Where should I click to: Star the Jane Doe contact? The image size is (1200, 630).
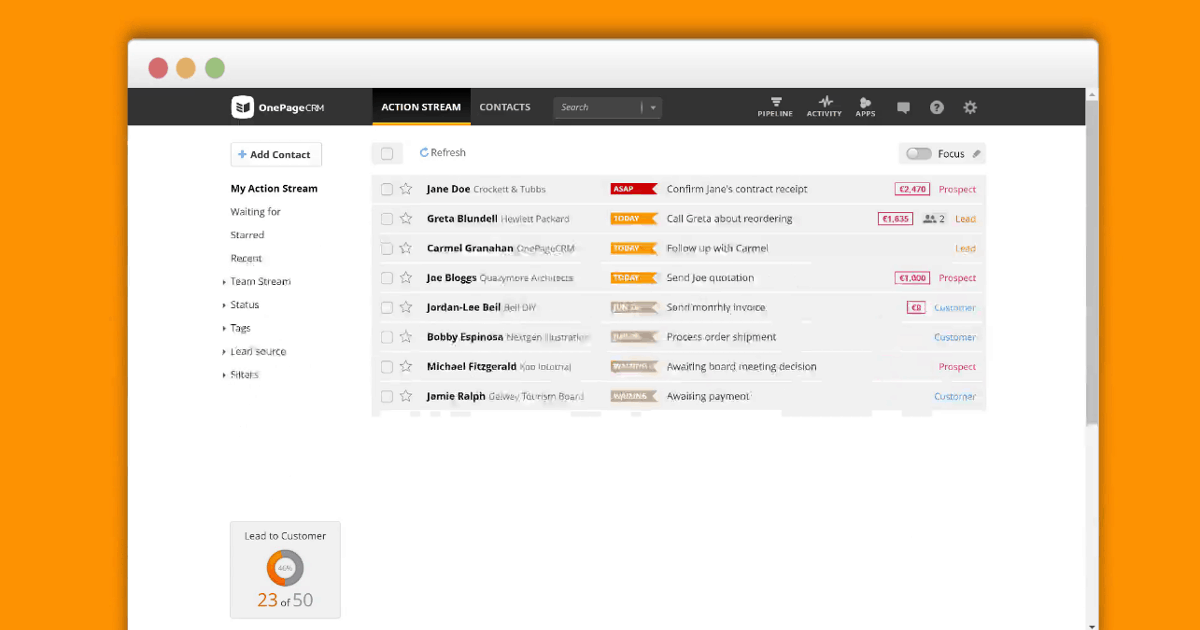tap(406, 189)
